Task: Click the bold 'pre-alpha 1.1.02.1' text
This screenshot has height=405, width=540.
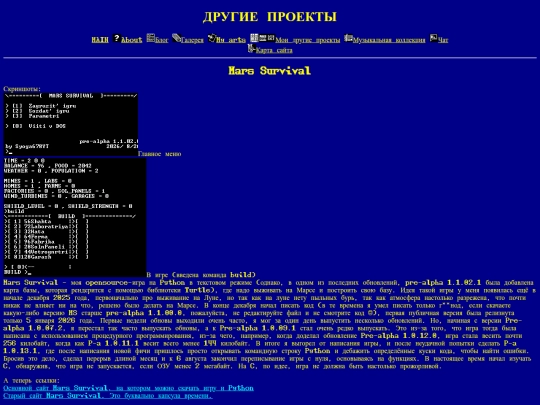Action: point(443,283)
